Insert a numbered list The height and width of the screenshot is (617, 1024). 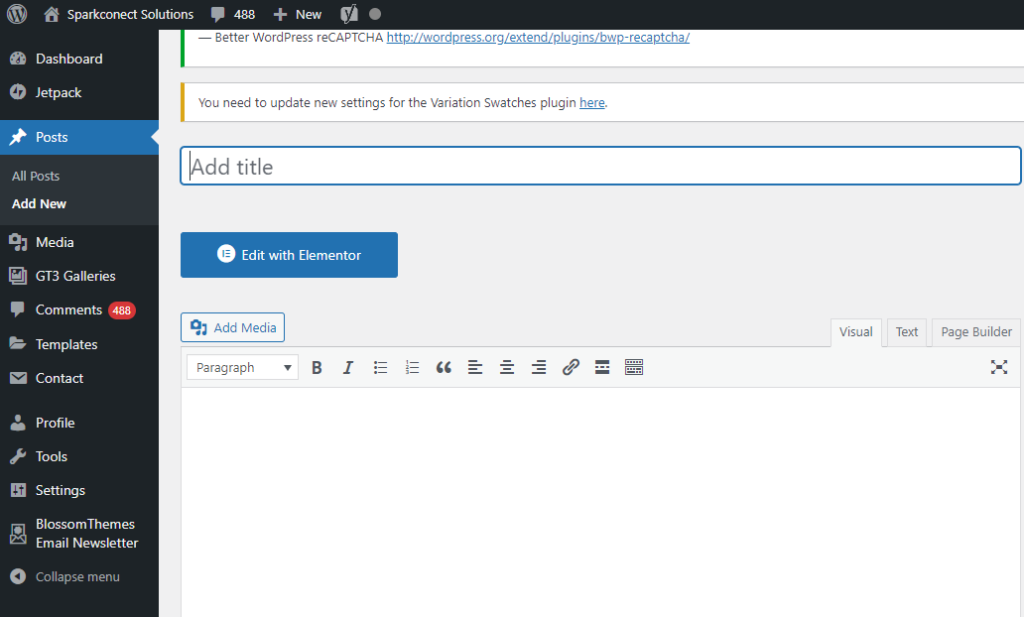[x=412, y=368]
